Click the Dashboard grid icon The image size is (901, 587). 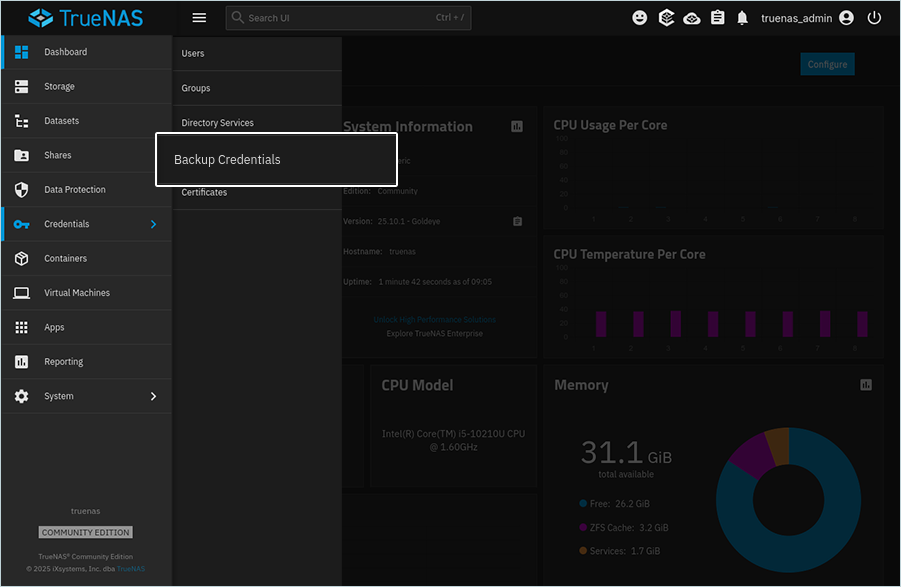pos(21,52)
